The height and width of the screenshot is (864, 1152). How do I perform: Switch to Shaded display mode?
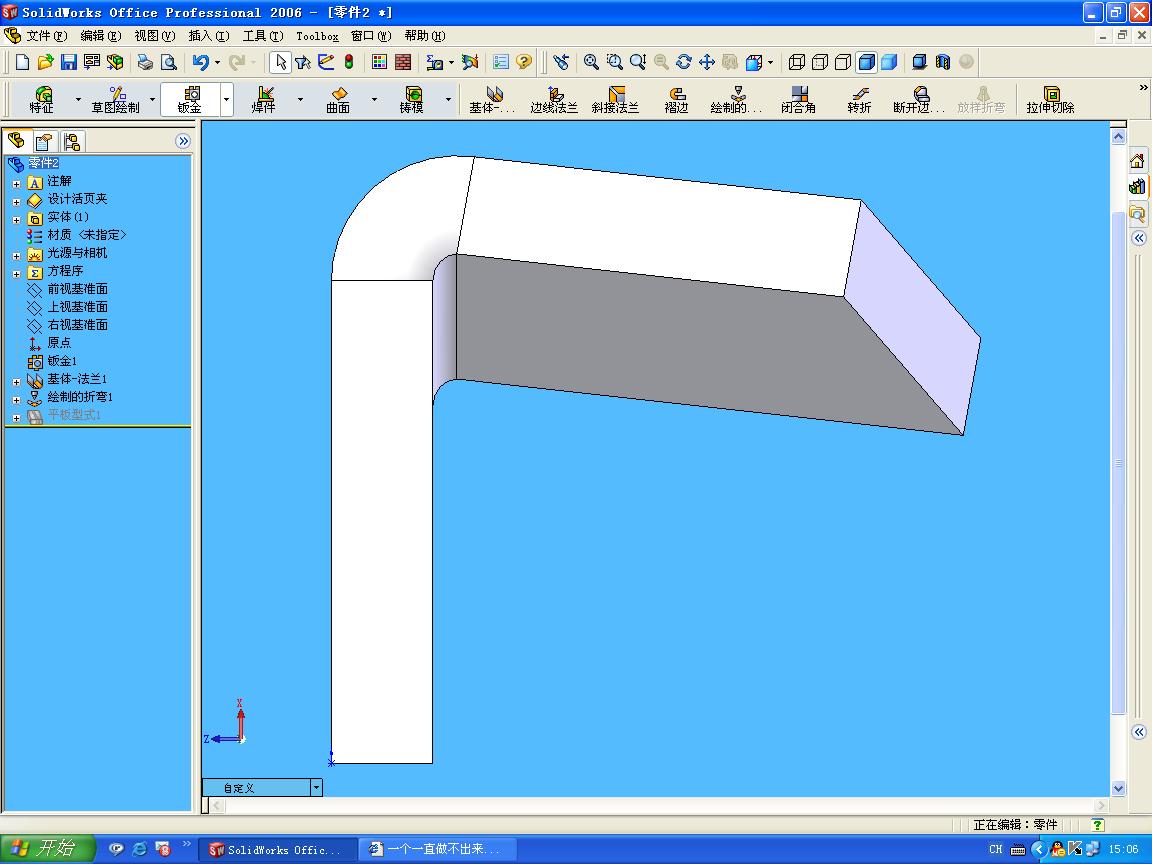[x=889, y=62]
